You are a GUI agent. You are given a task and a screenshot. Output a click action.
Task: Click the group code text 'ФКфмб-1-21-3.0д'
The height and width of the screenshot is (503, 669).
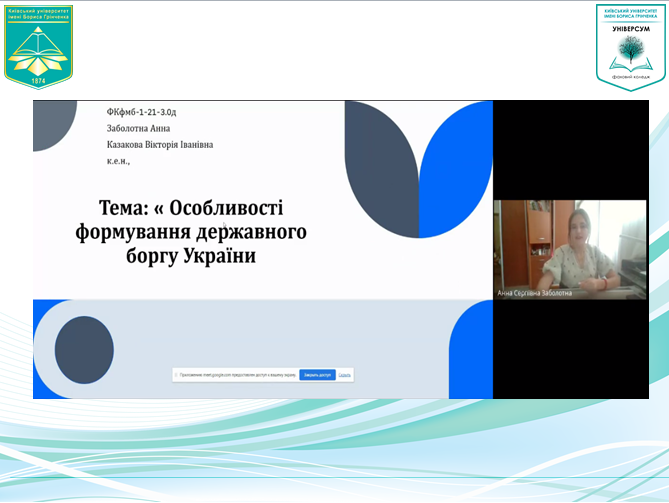pyautogui.click(x=141, y=112)
